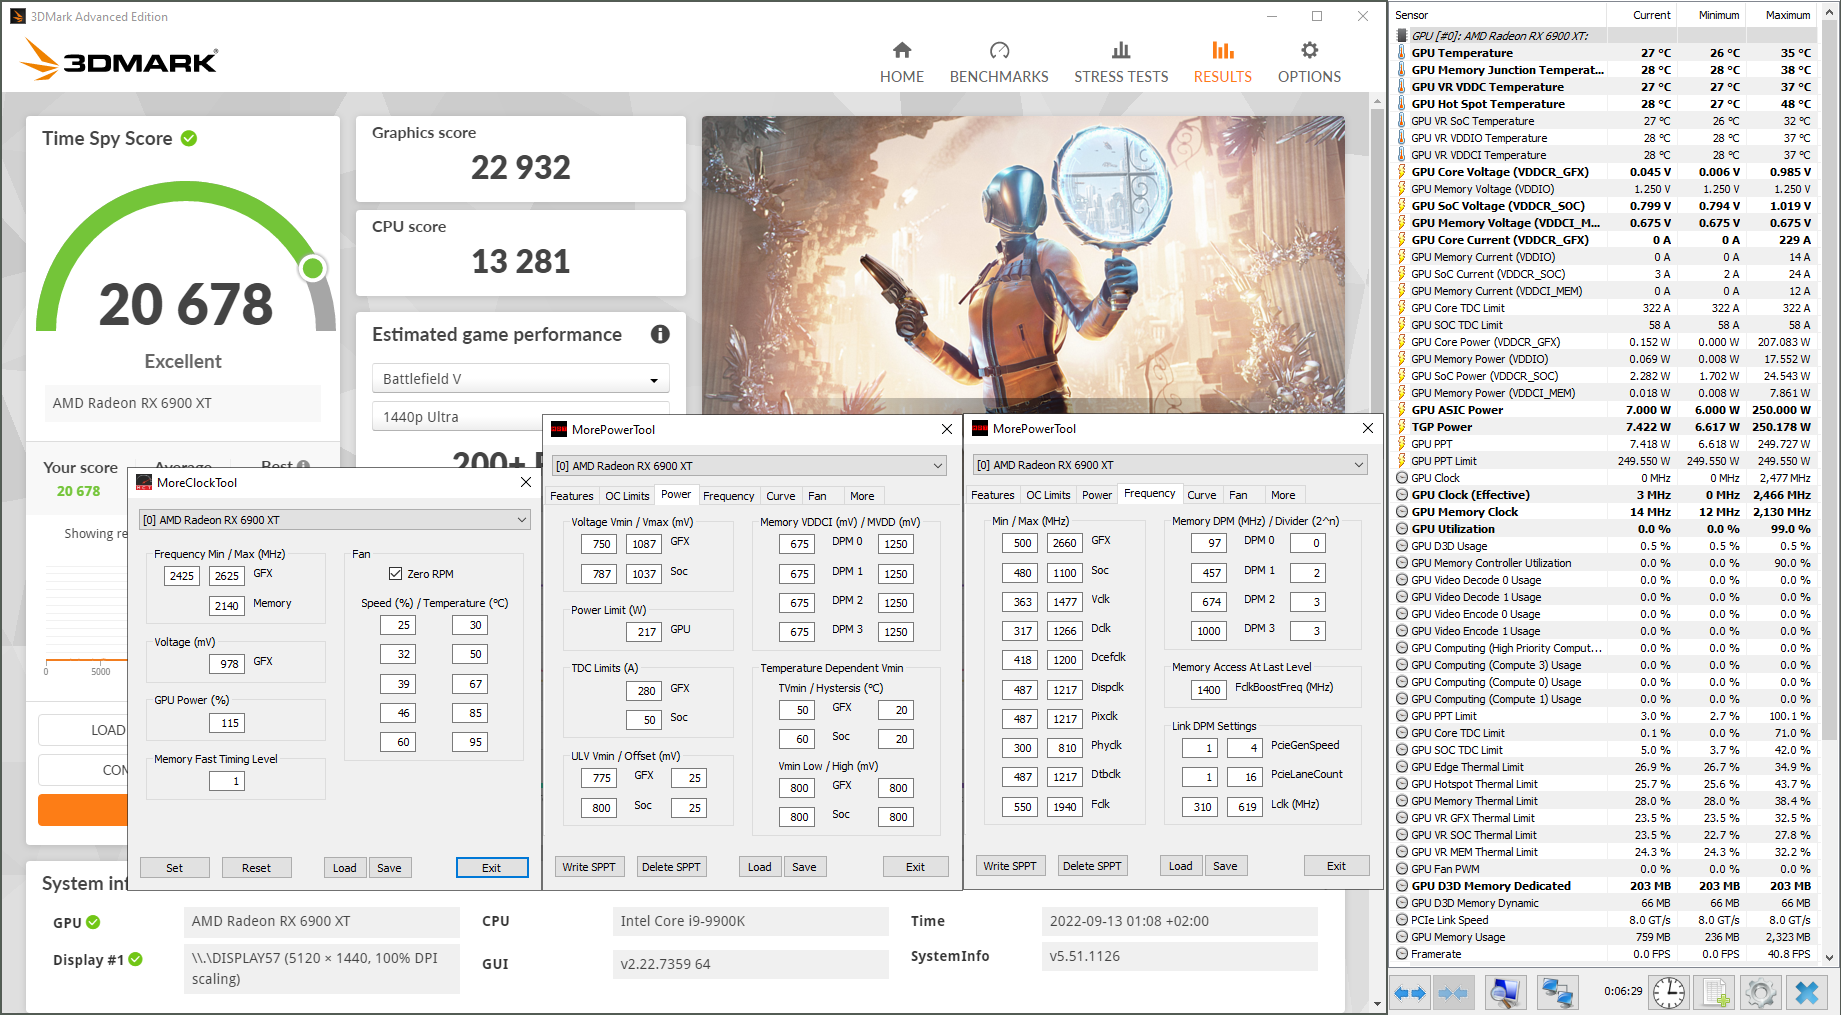Click the networked computers icon in sensor toolbar
This screenshot has height=1015, width=1841.
point(1558,993)
